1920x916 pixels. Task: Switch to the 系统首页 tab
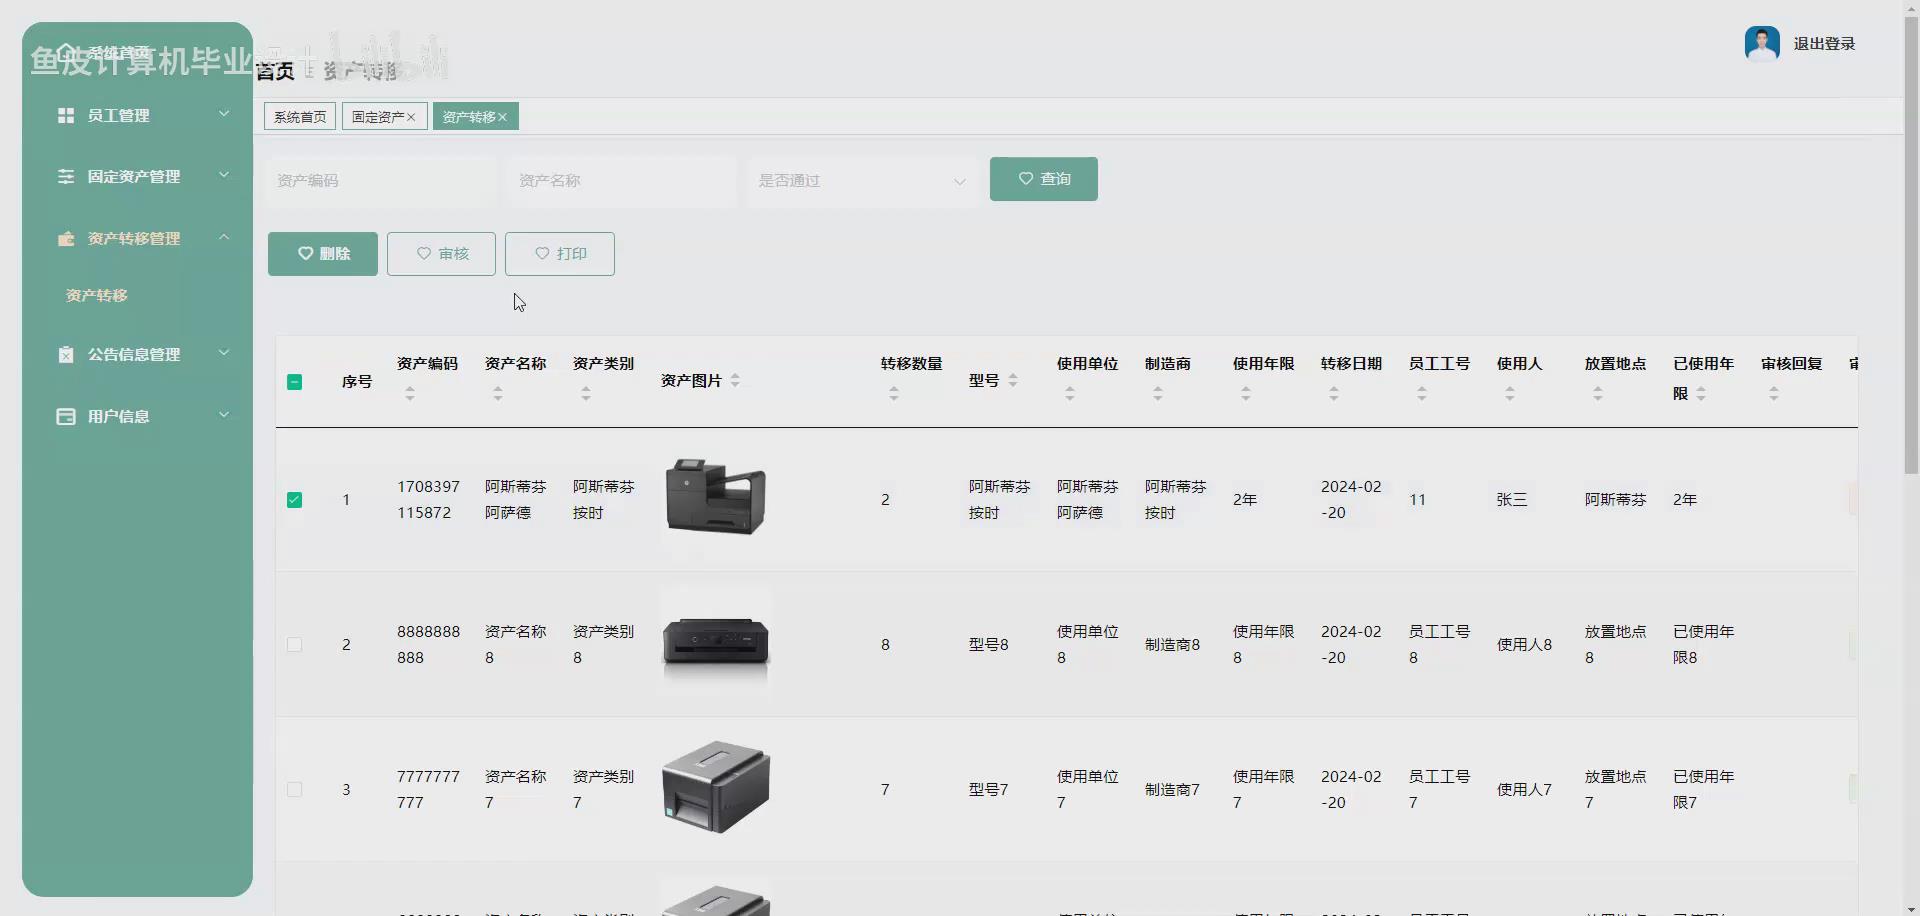[x=298, y=116]
